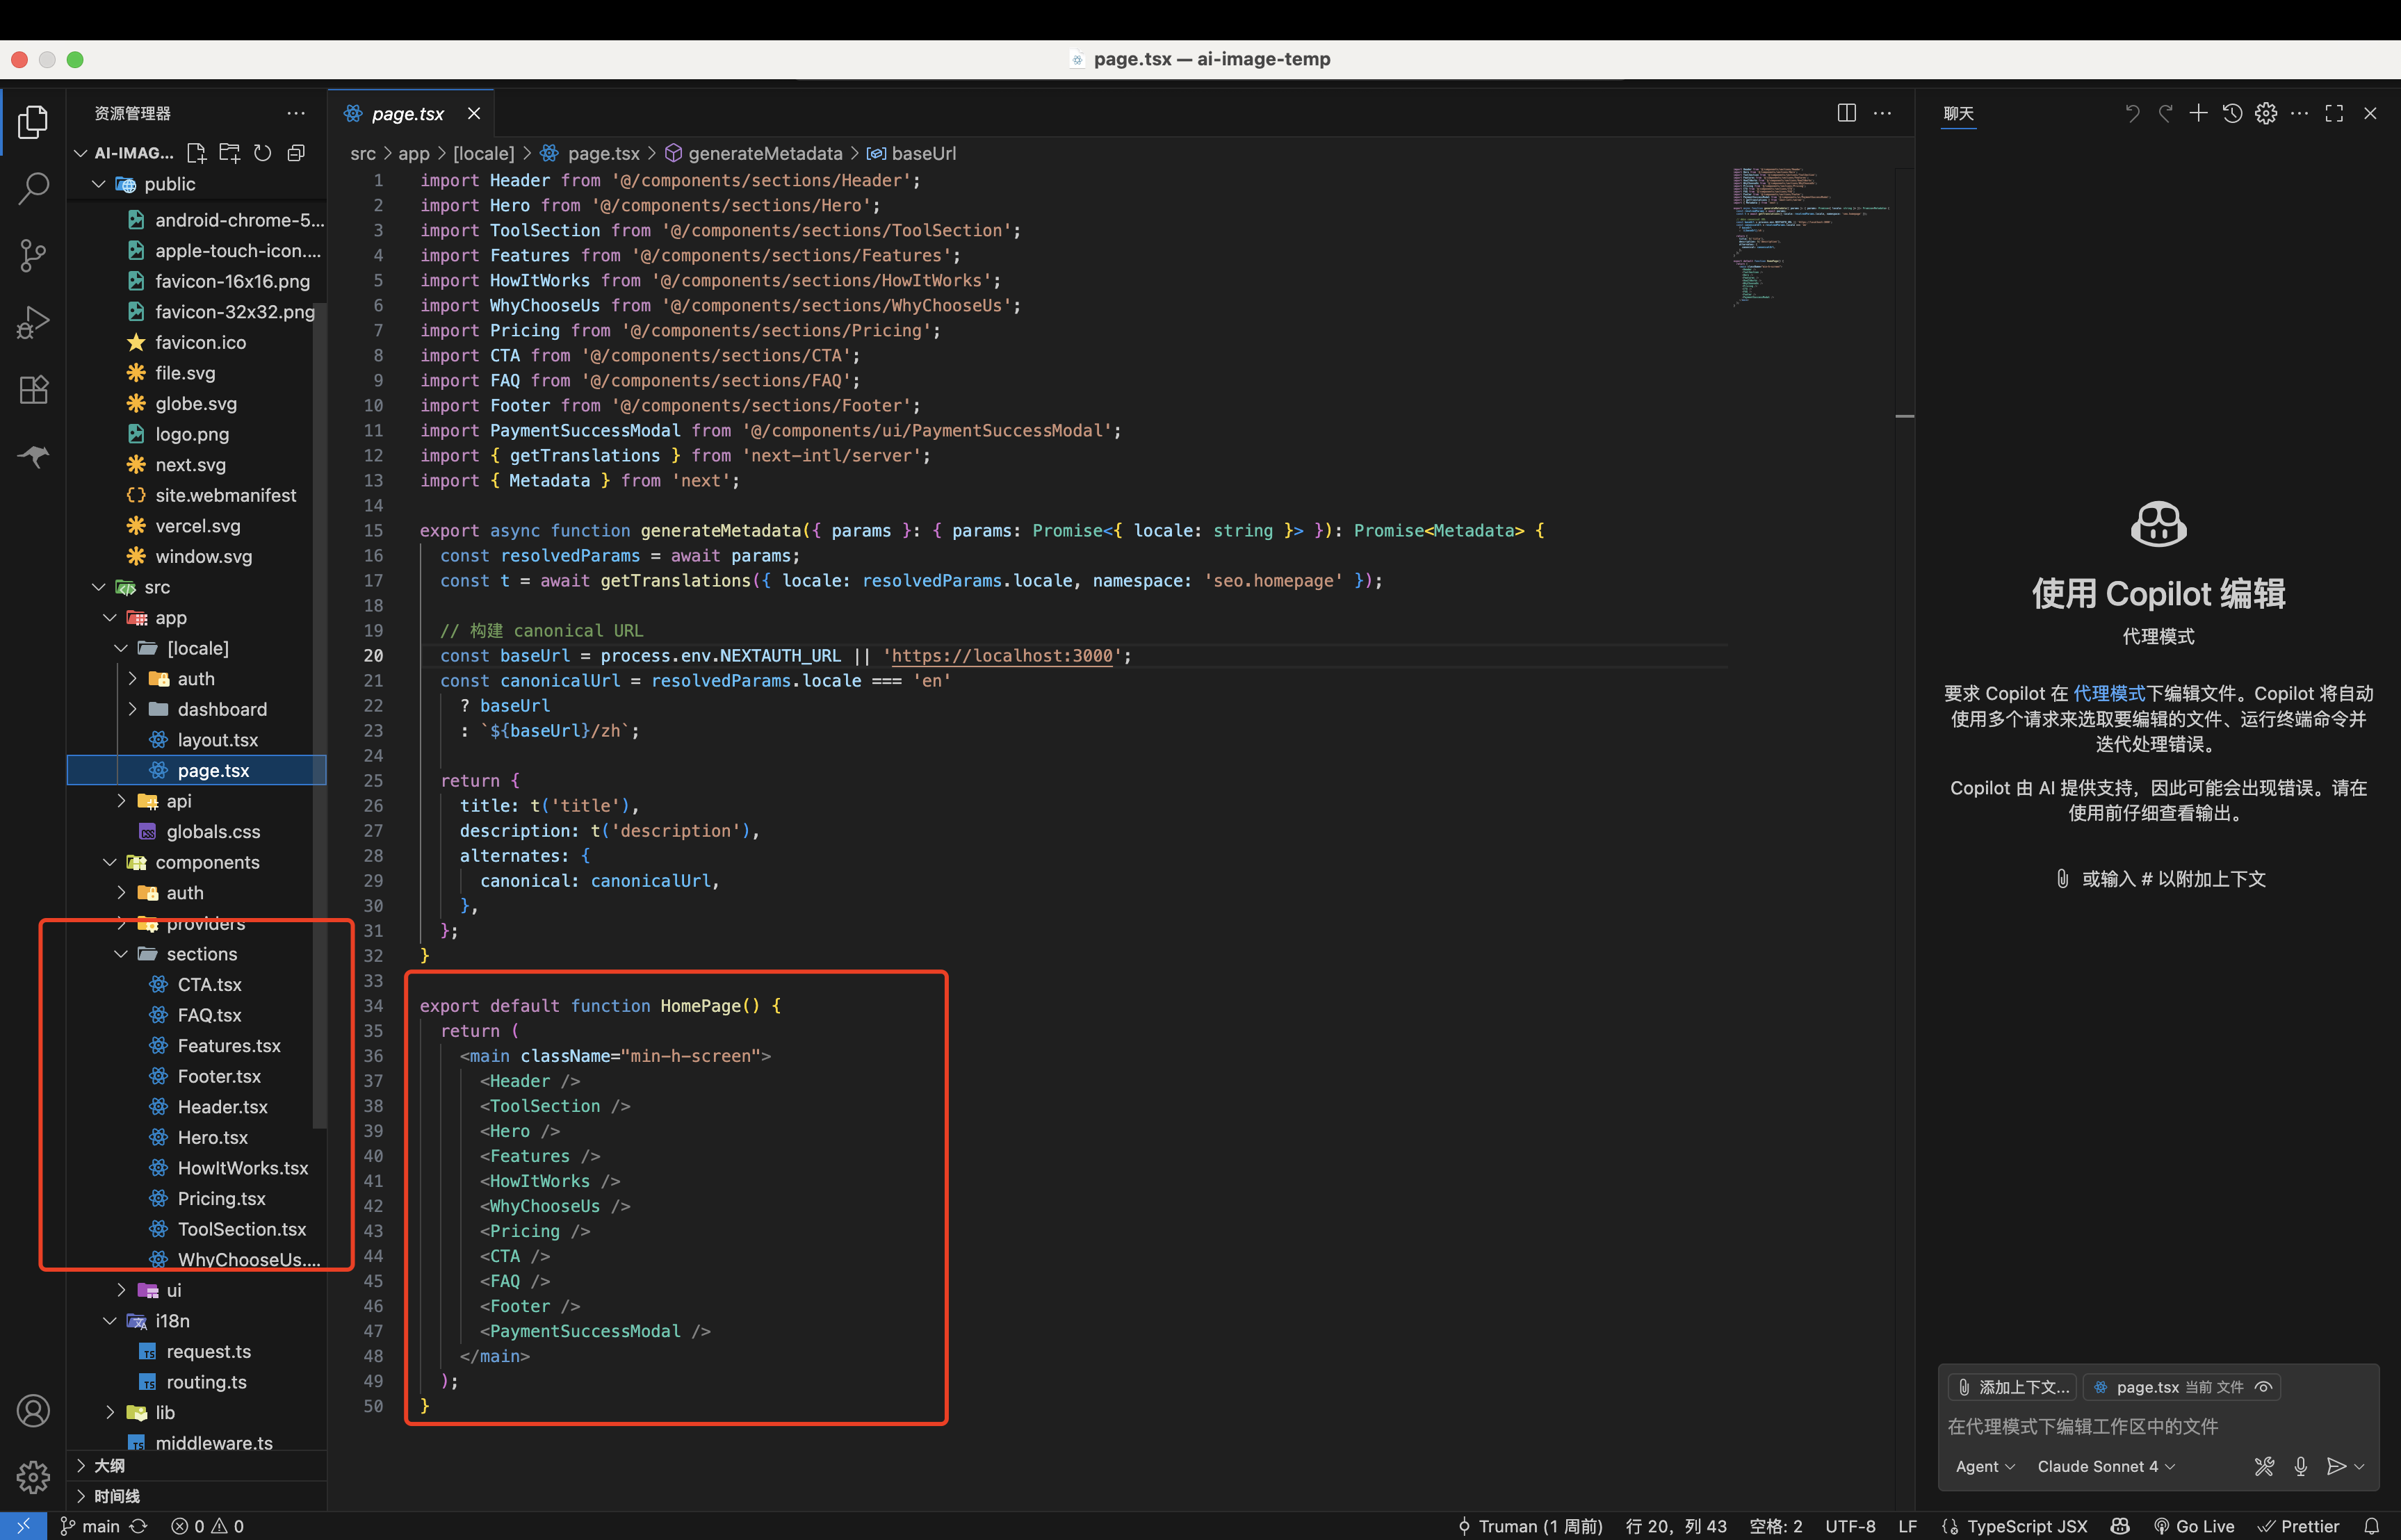Click the chat message input field
Viewport: 2401px width, 1540px height.
pyautogui.click(x=2157, y=1426)
